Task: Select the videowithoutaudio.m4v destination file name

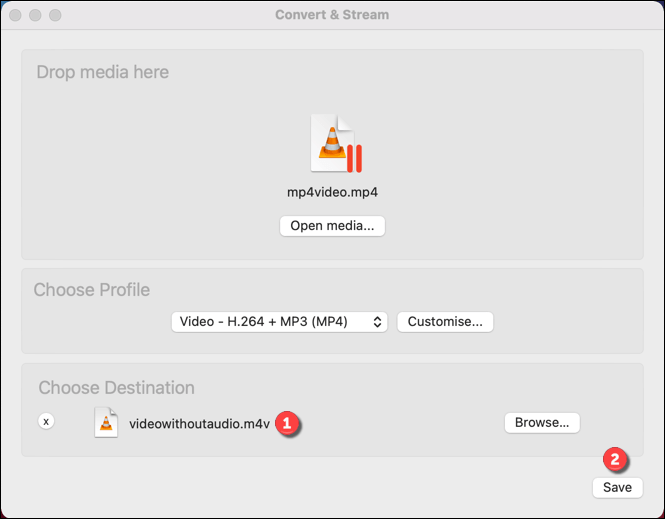Action: pos(199,423)
